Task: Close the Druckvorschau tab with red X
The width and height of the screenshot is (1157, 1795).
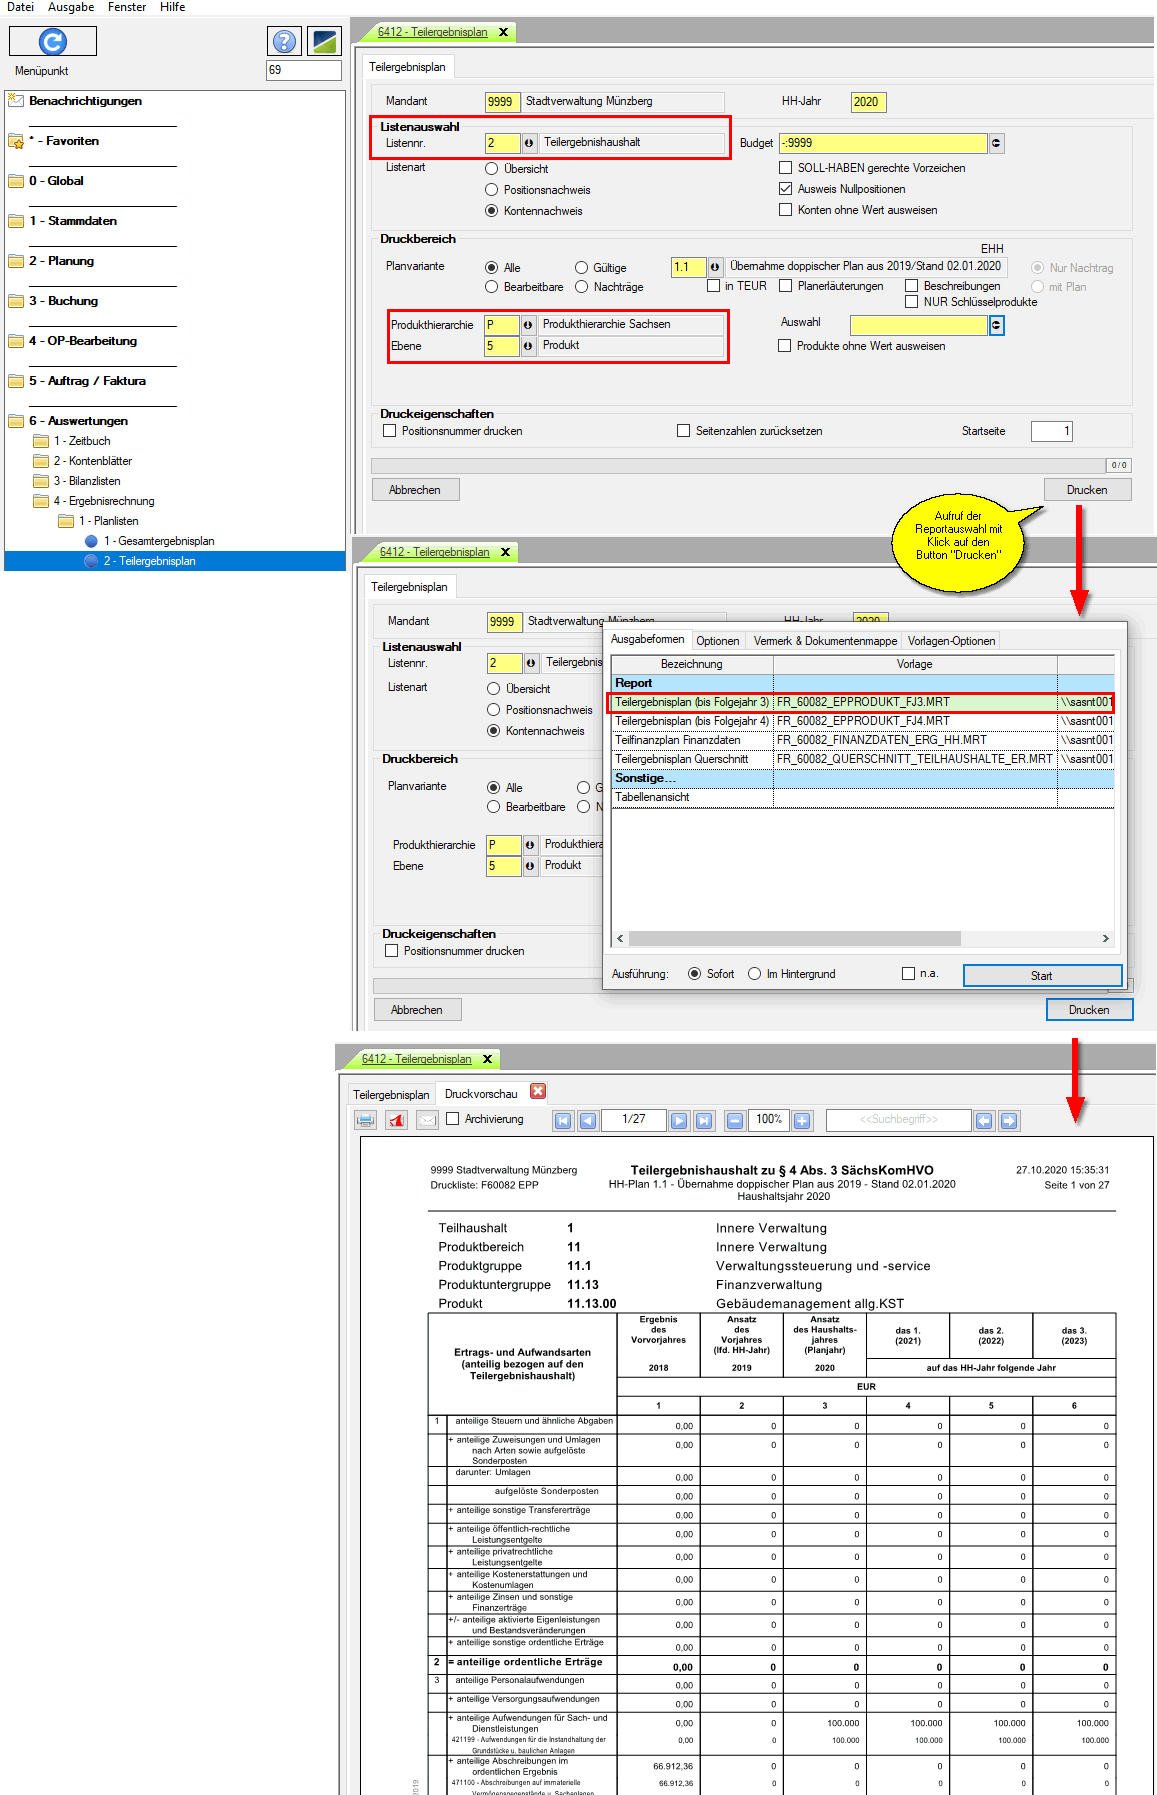Action: [x=538, y=1092]
